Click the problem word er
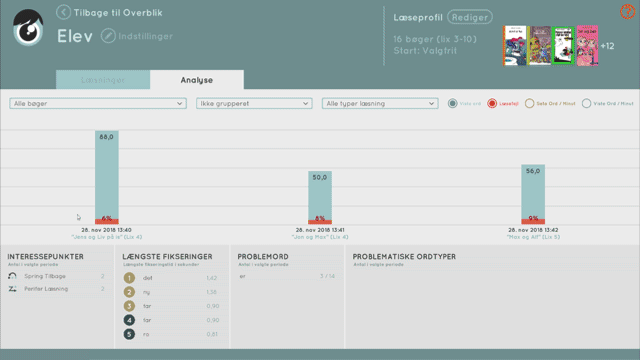Screen dimensions: 640x360 click(242, 276)
